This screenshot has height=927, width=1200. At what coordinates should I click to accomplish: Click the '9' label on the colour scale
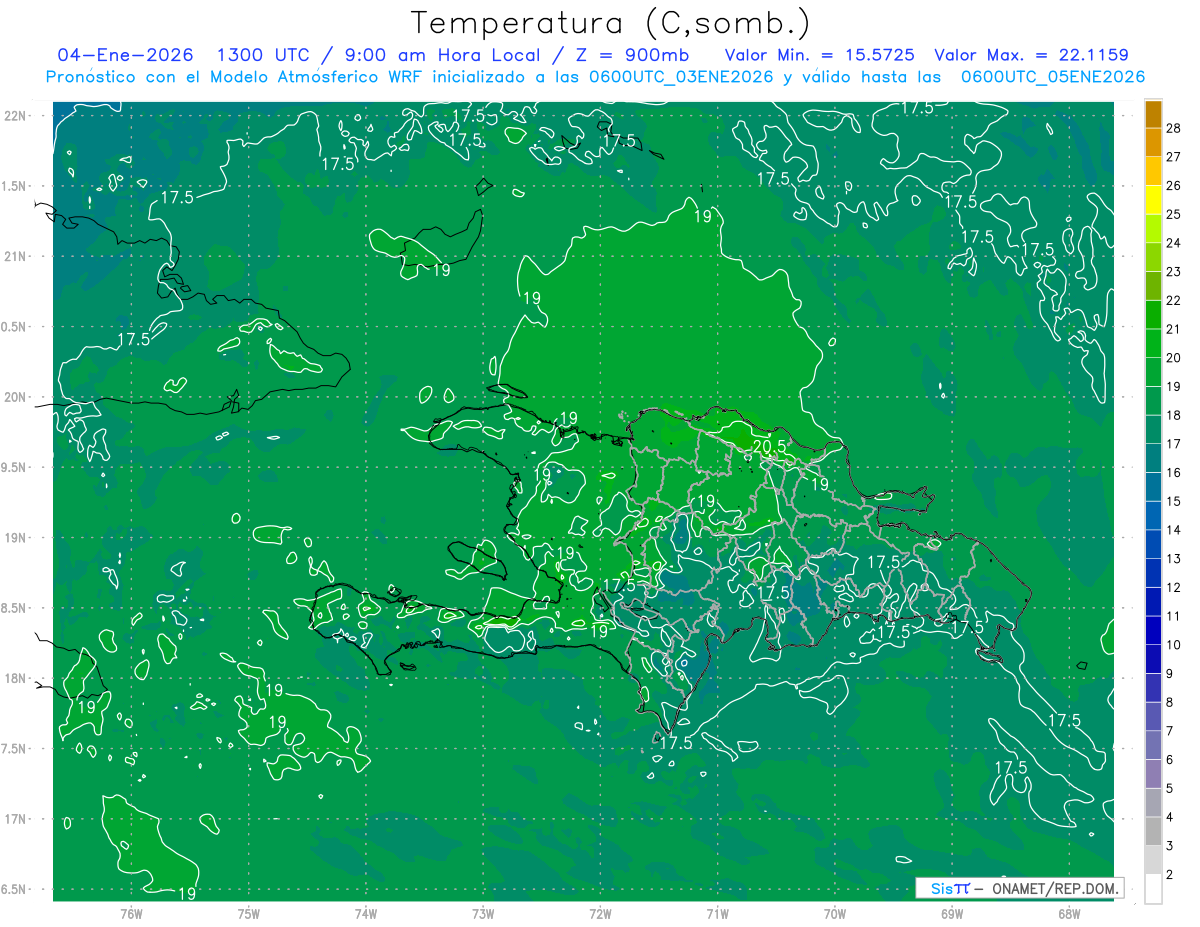[1170, 674]
